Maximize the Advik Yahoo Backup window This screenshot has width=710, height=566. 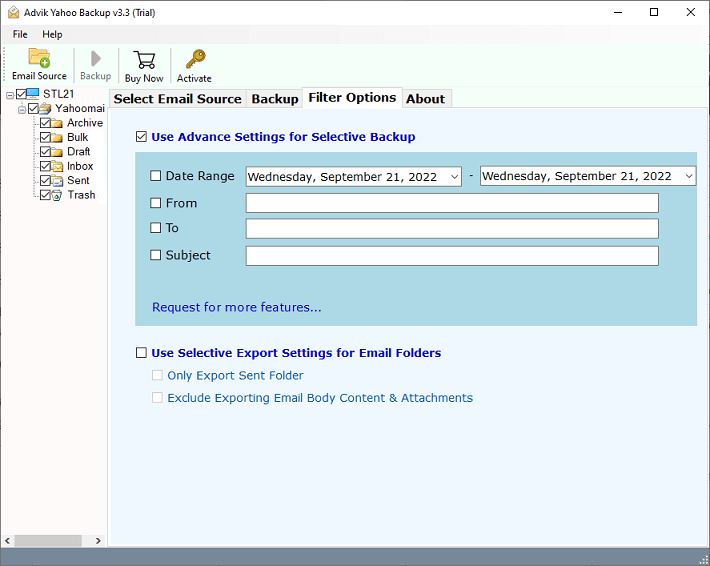tap(654, 12)
